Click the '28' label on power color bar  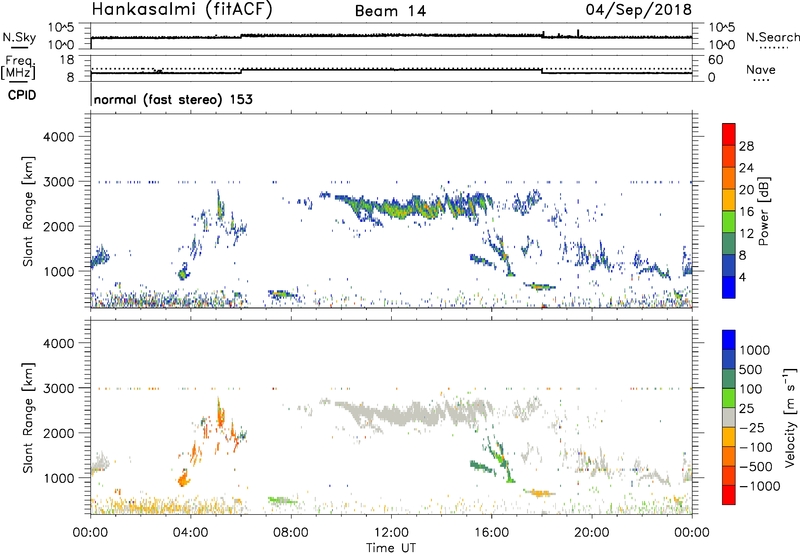pos(746,146)
